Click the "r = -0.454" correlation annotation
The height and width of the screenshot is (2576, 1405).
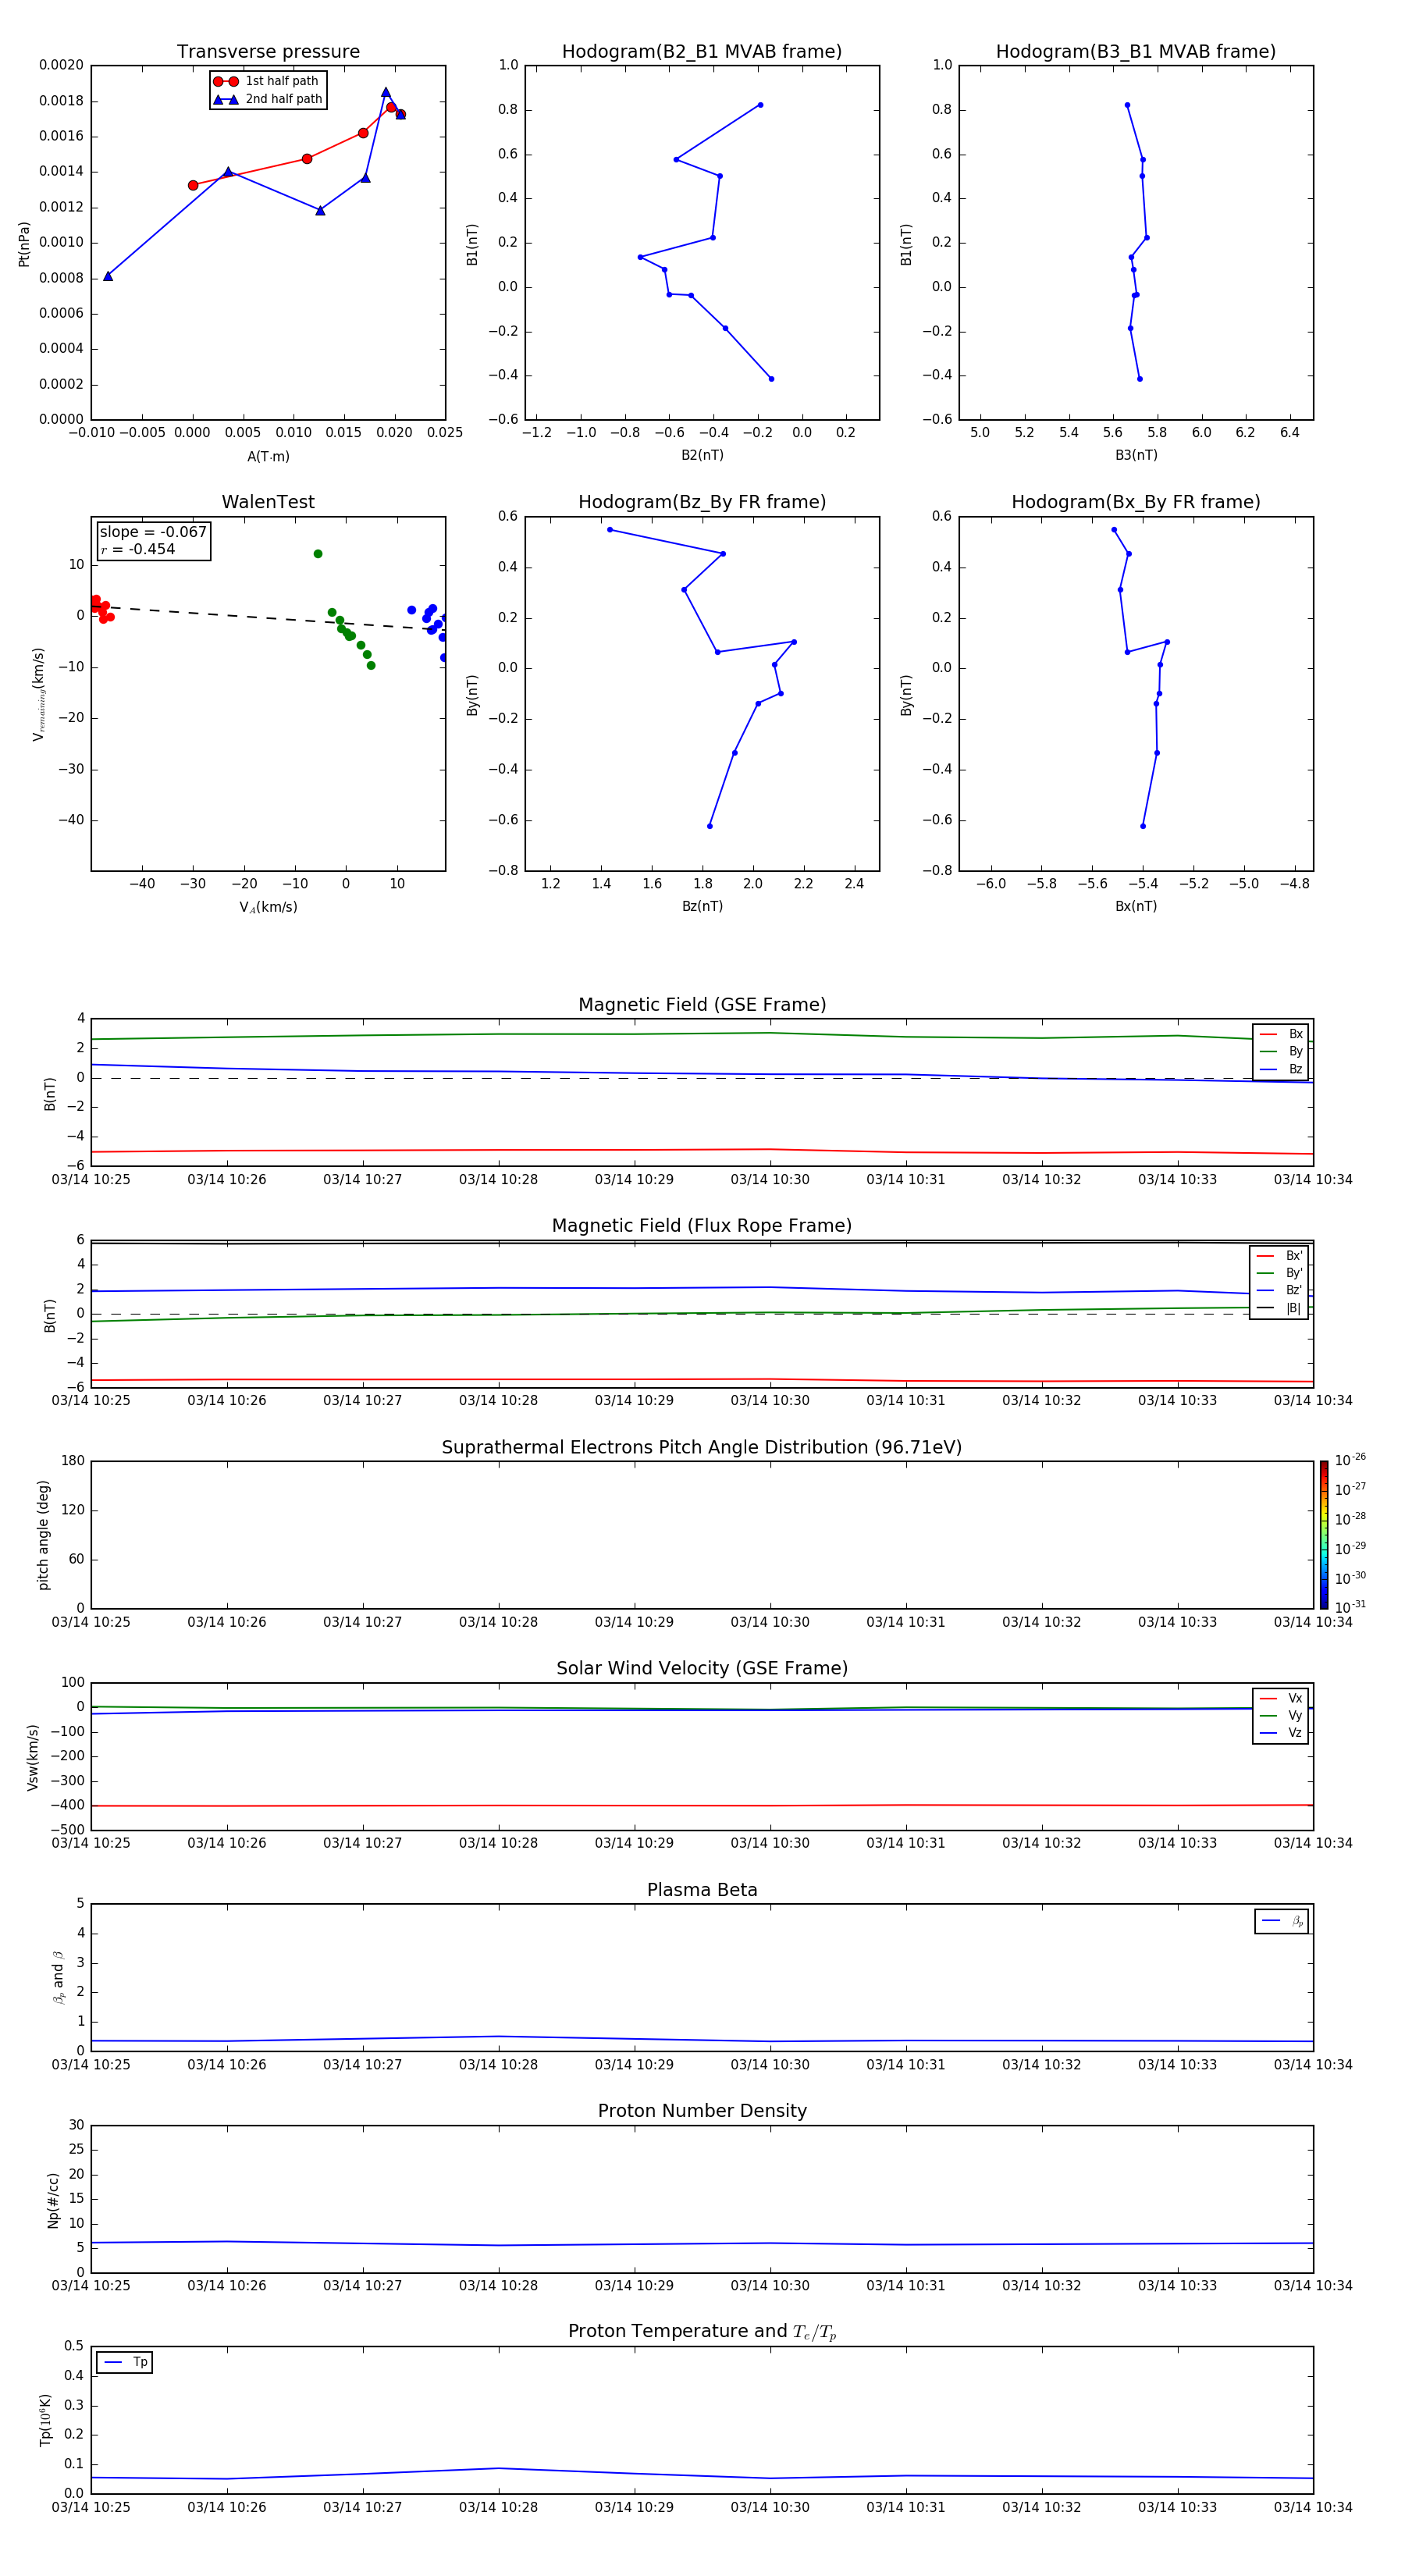coord(138,549)
